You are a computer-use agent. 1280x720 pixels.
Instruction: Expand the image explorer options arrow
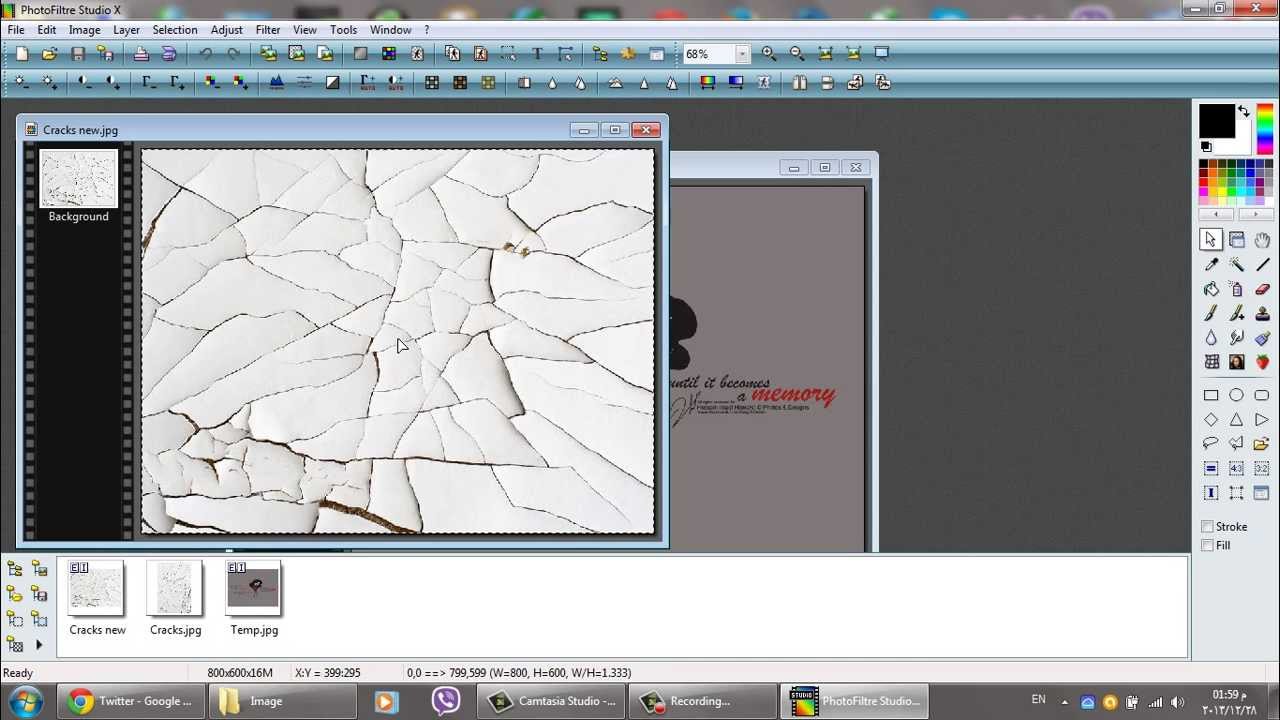(39, 645)
